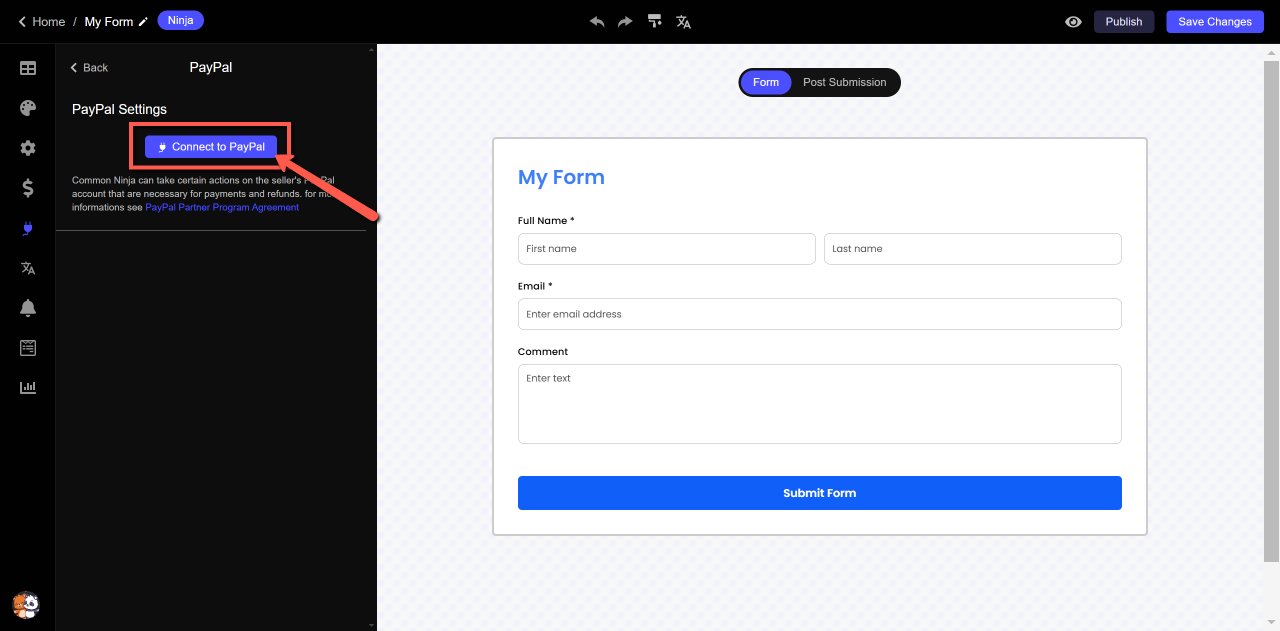Viewport: 1280px width, 631px height.
Task: Open the bar chart analytics icon
Action: pos(28,388)
